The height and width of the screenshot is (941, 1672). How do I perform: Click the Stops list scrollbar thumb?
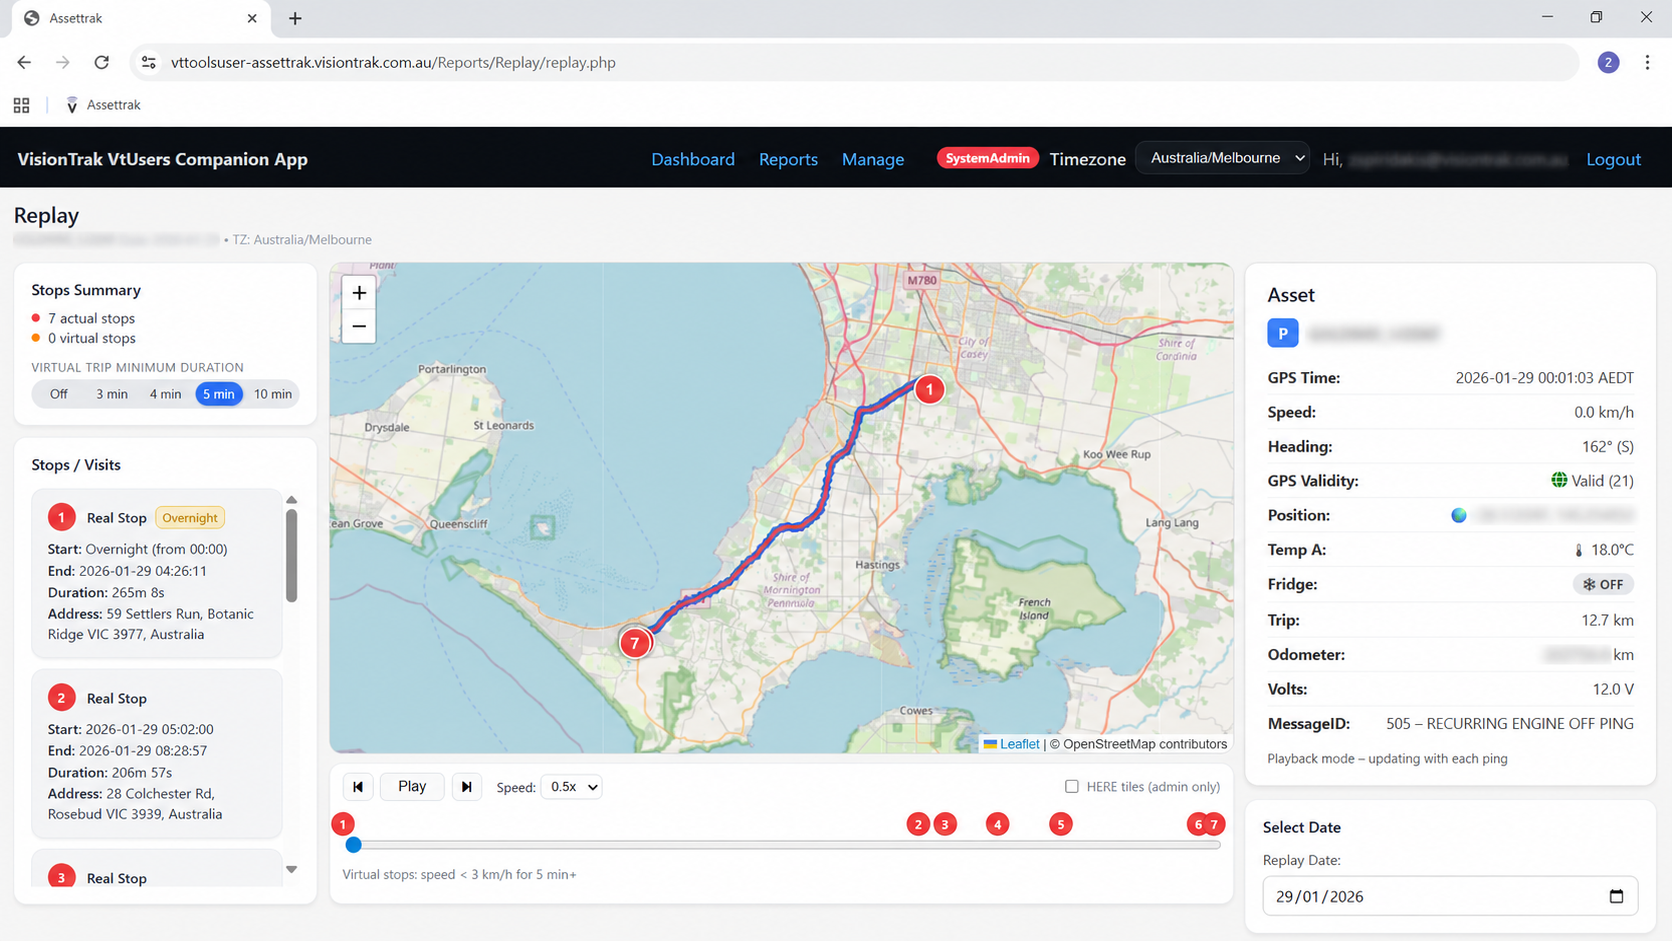coord(292,556)
